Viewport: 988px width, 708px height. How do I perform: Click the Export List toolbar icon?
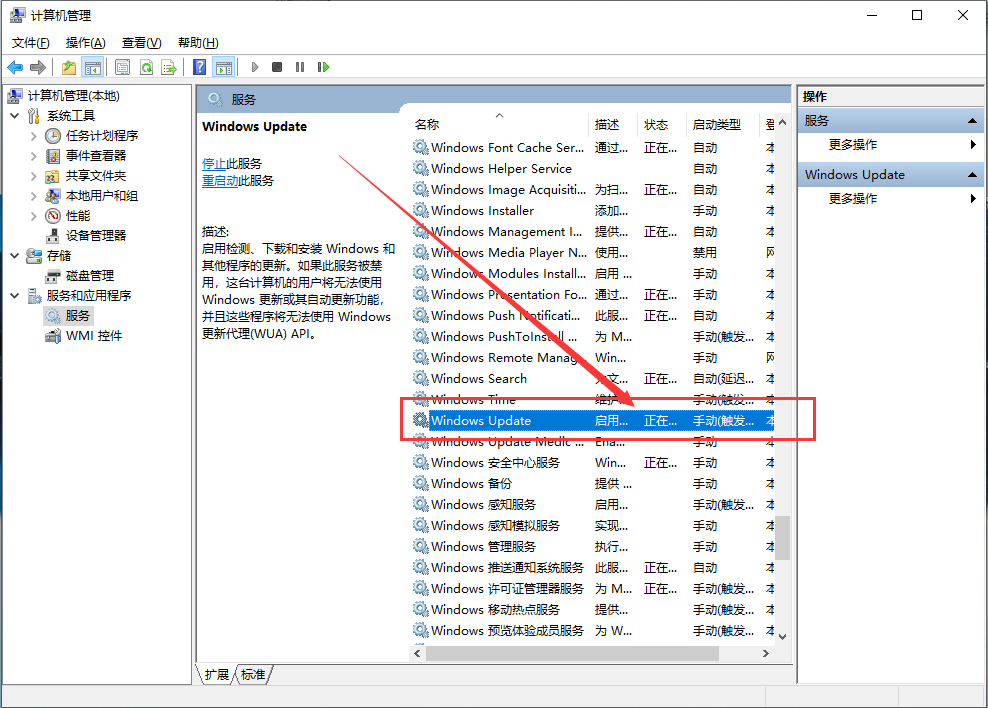tap(169, 67)
